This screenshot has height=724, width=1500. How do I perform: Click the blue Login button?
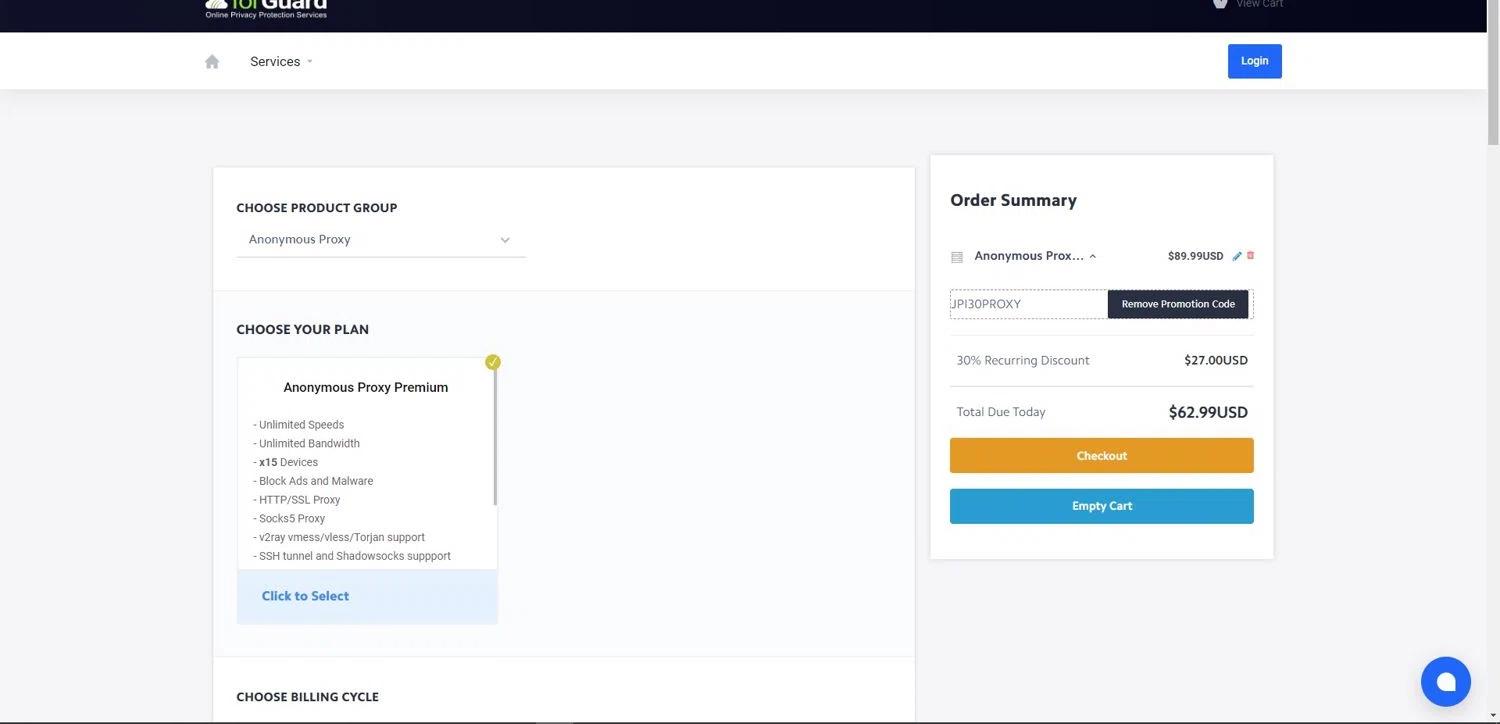coord(1255,61)
